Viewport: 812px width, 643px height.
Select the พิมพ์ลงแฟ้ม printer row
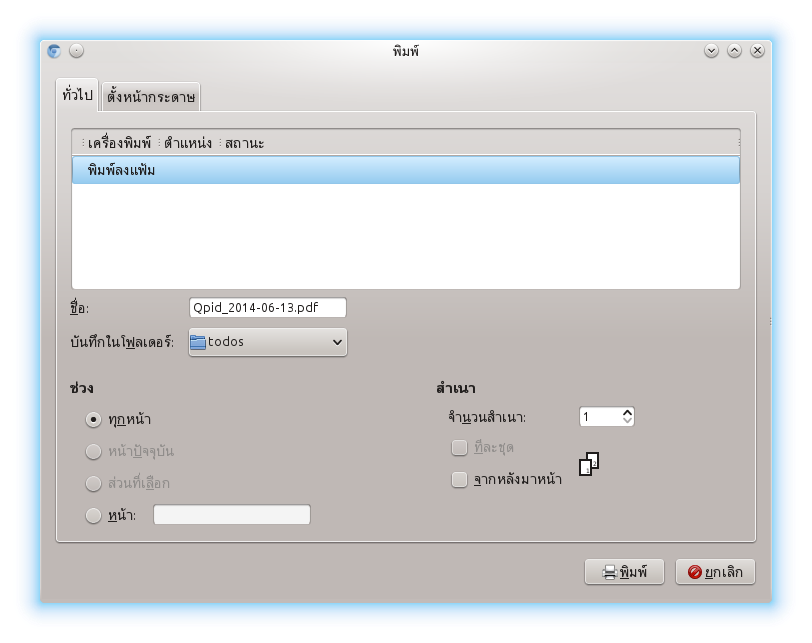[x=406, y=170]
